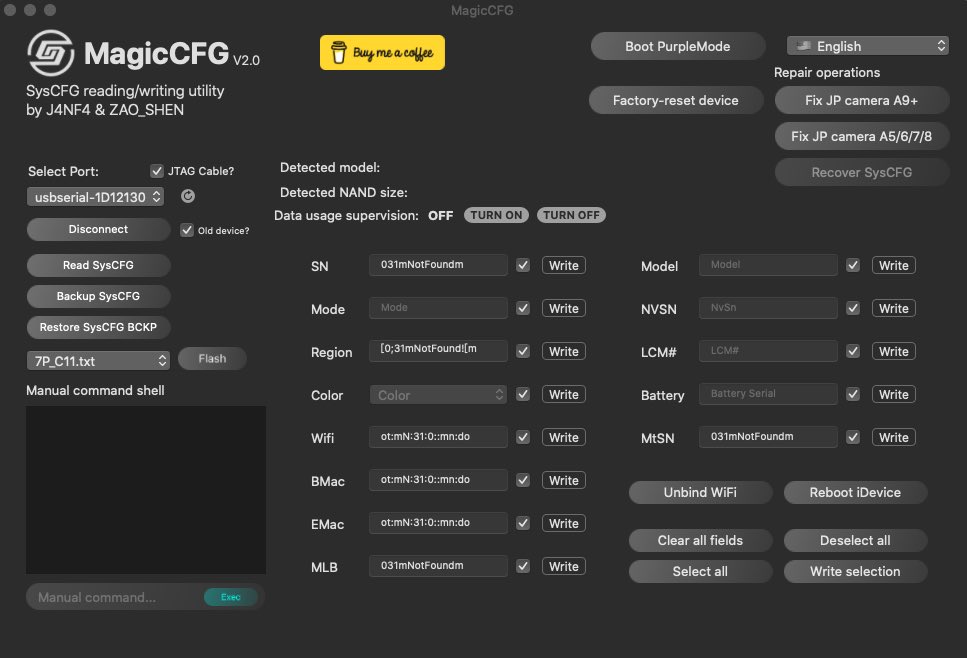Turn on data usage supervision
967x658 pixels.
tap(496, 215)
